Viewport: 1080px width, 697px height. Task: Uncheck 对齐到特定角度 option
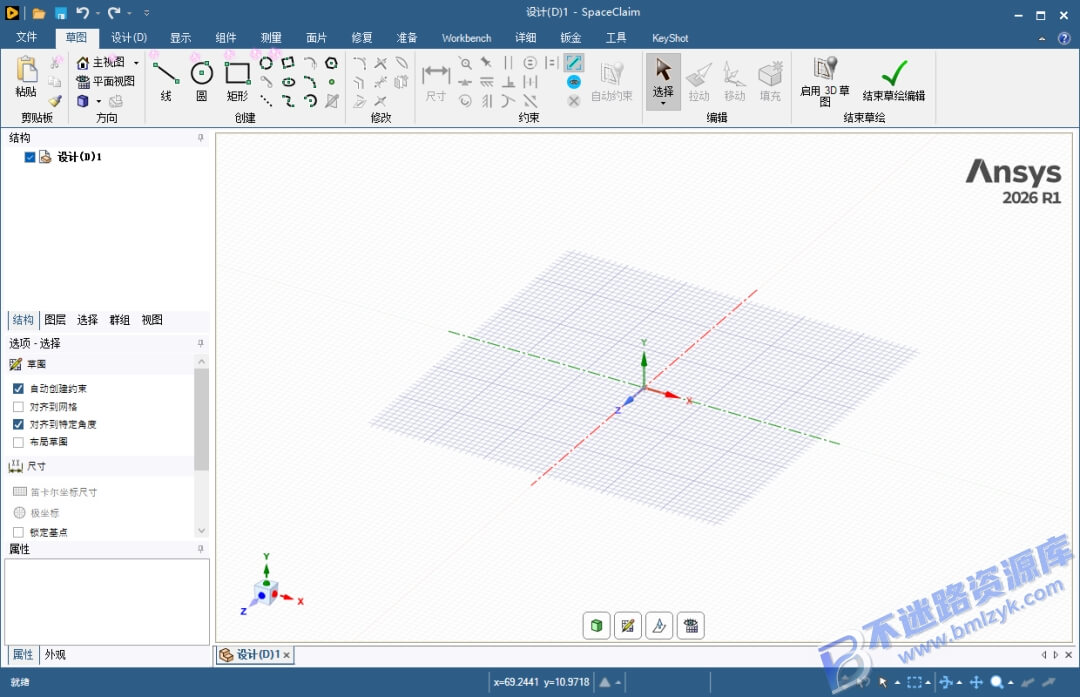point(19,424)
